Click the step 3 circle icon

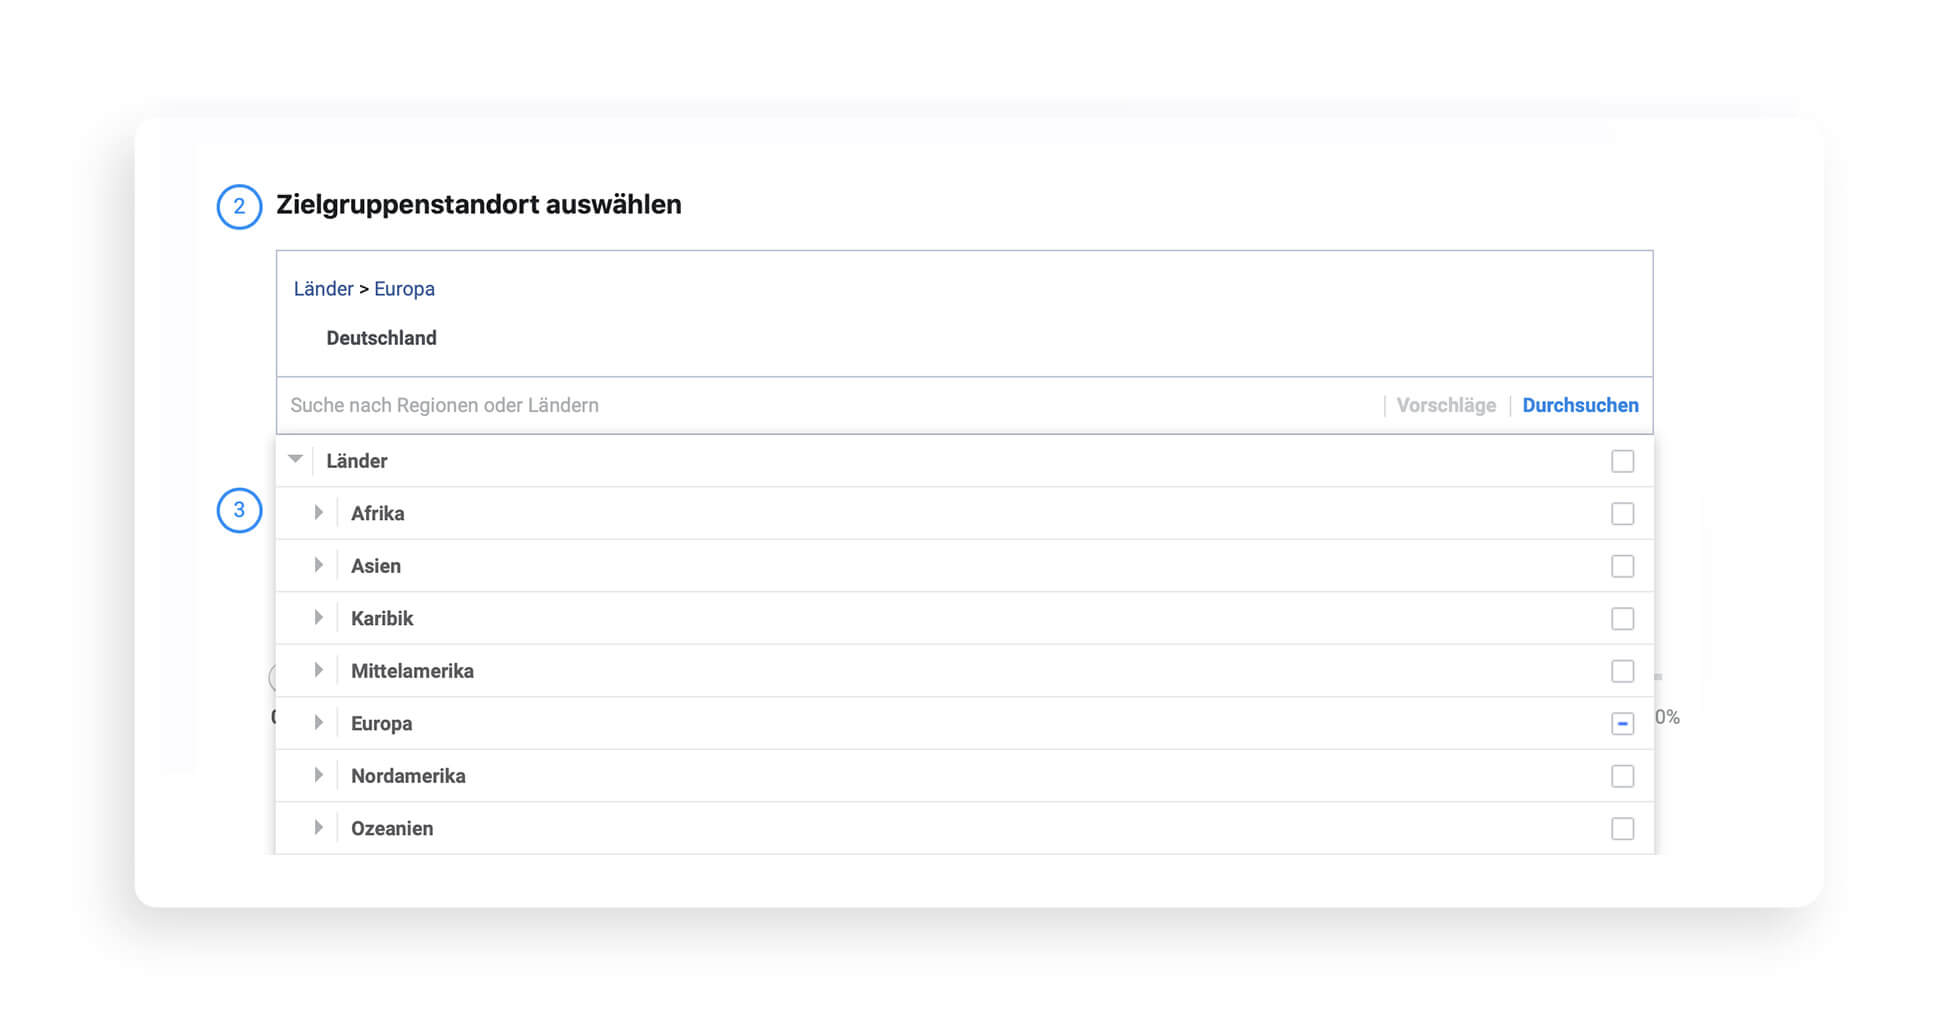239,510
